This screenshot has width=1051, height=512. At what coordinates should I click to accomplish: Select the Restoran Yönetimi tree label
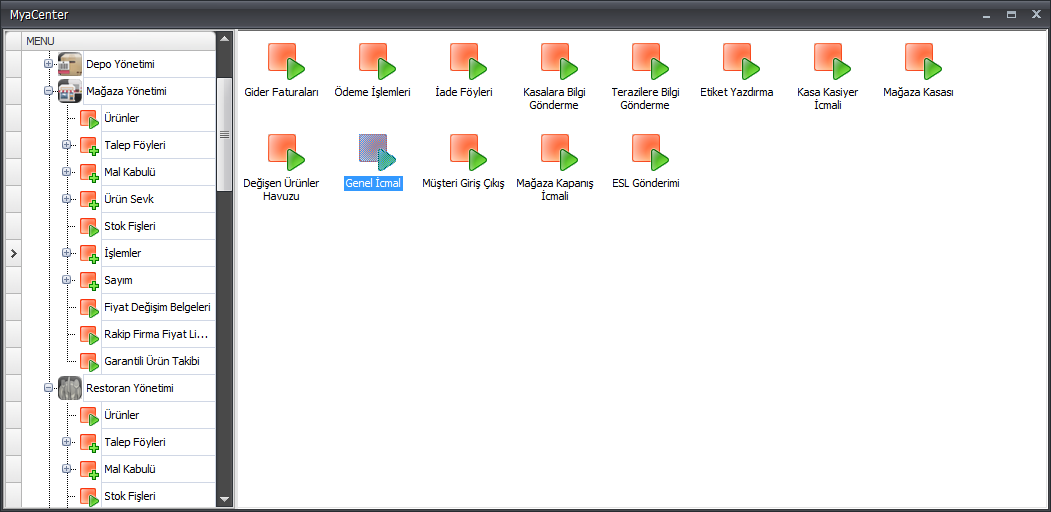(x=128, y=388)
